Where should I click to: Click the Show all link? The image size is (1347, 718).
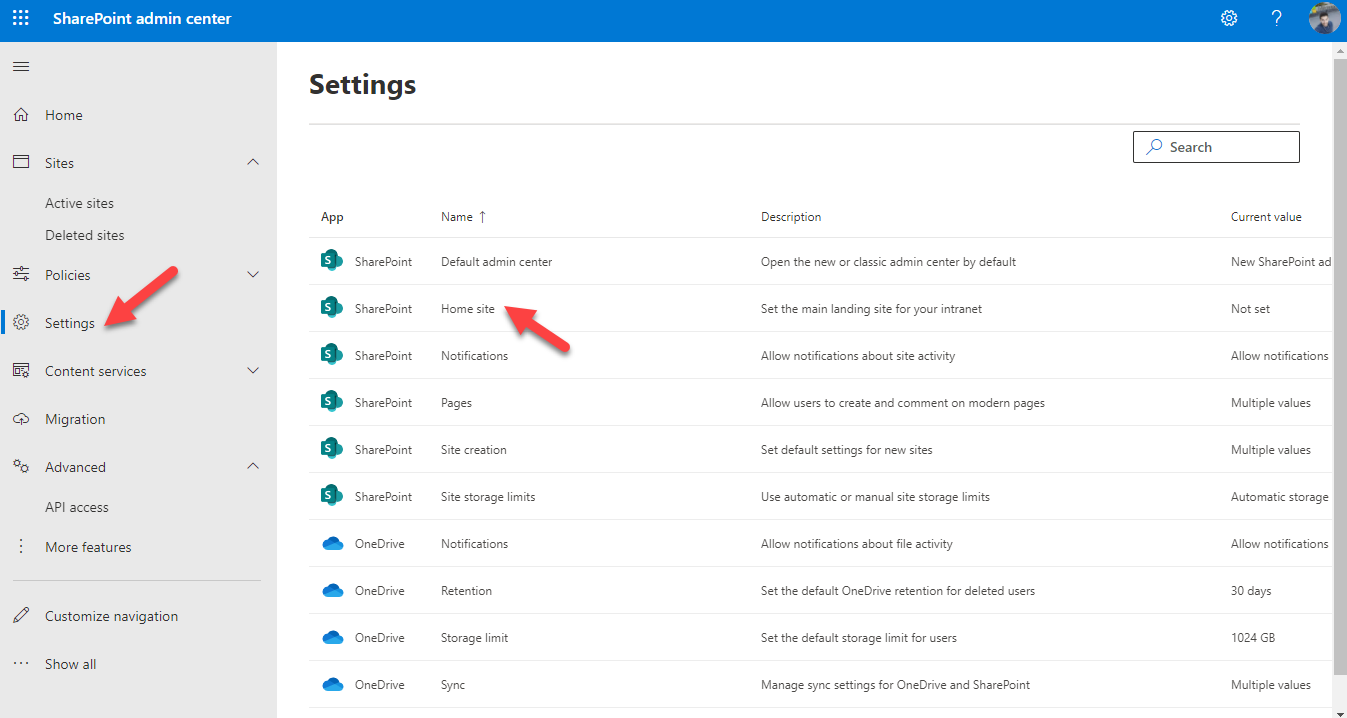(70, 663)
